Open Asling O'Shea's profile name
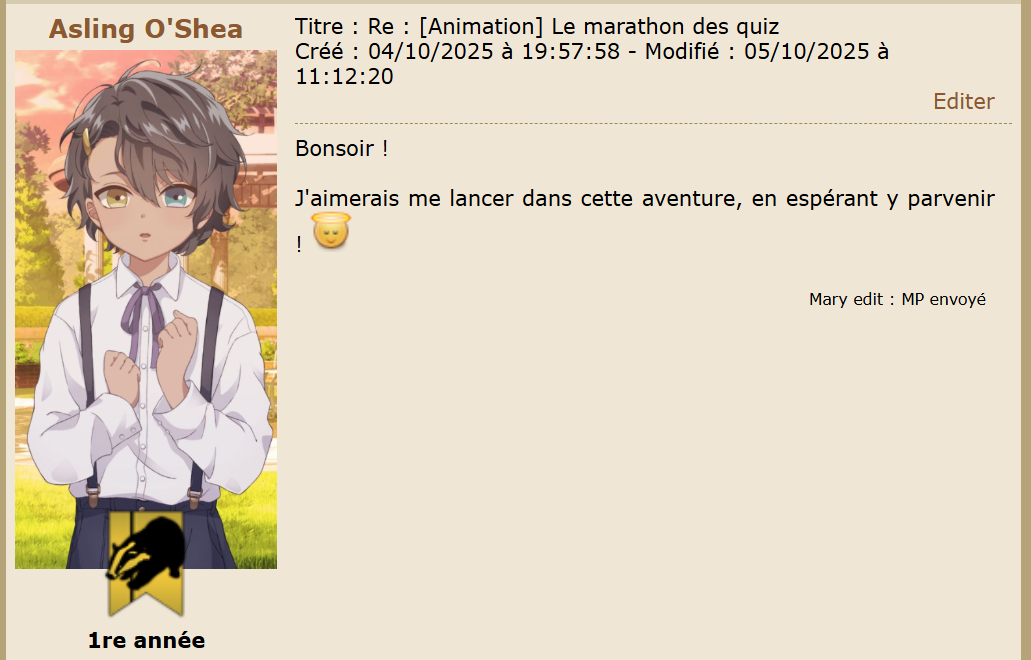 point(146,29)
